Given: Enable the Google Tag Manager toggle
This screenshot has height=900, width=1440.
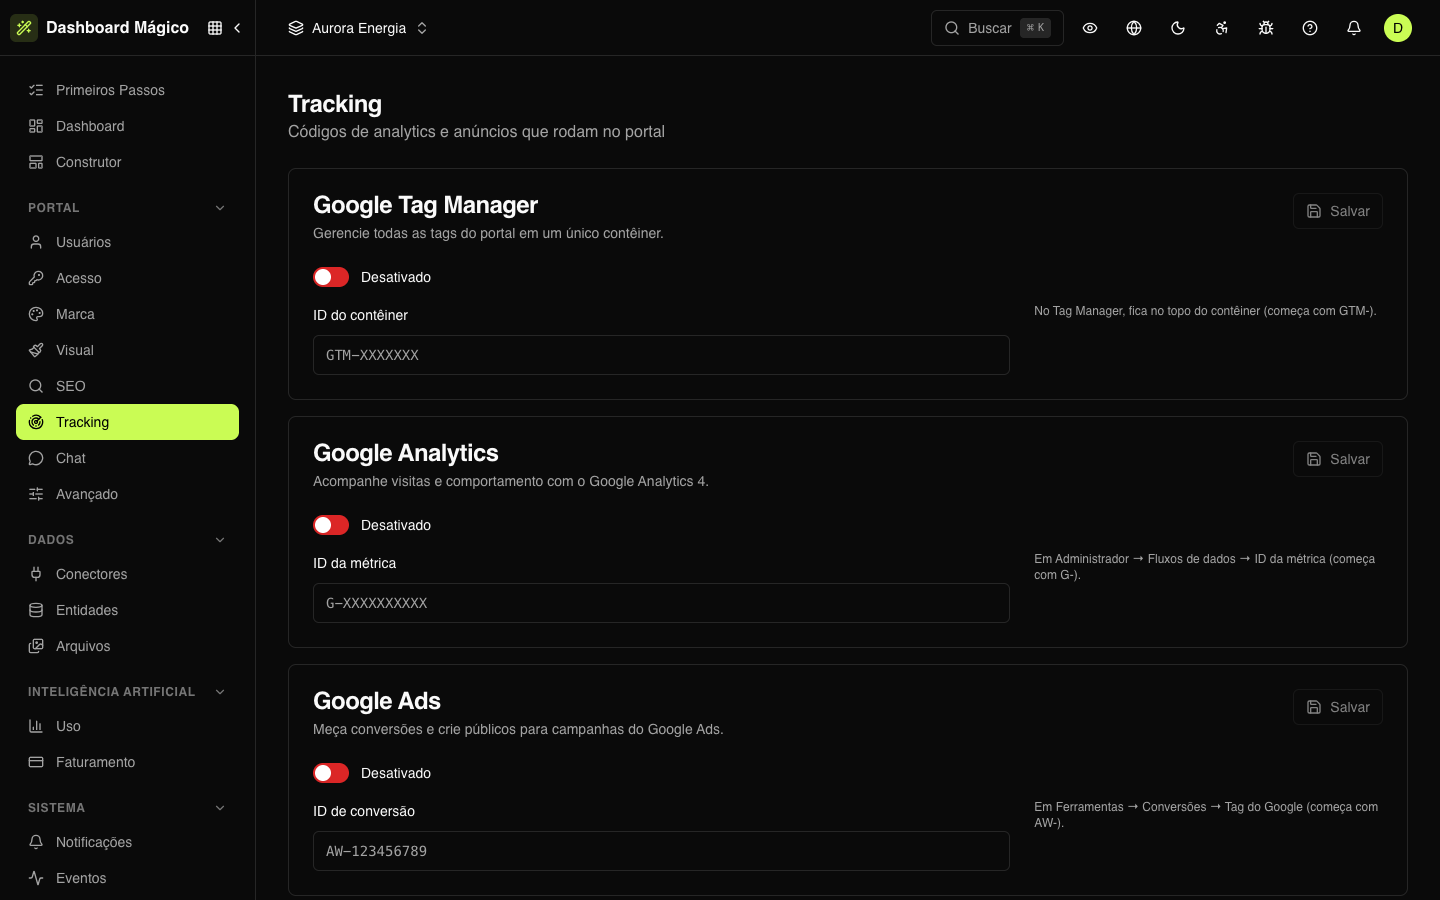Looking at the screenshot, I should pyautogui.click(x=331, y=277).
